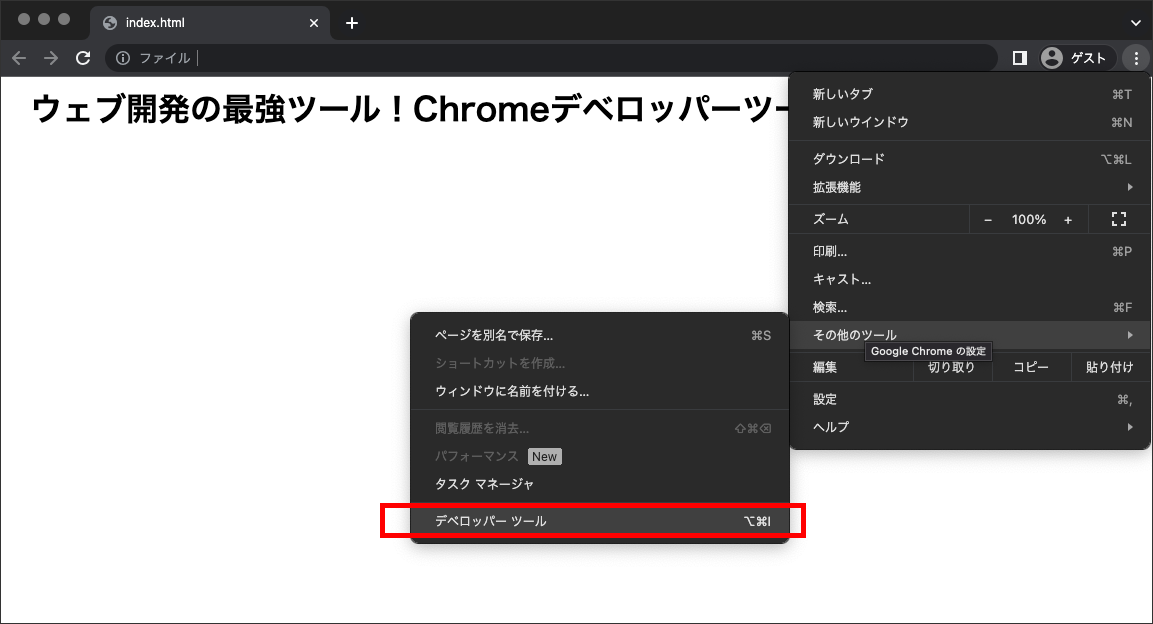1153x624 pixels.
Task: Select 印刷... menu item
Action: (x=970, y=251)
